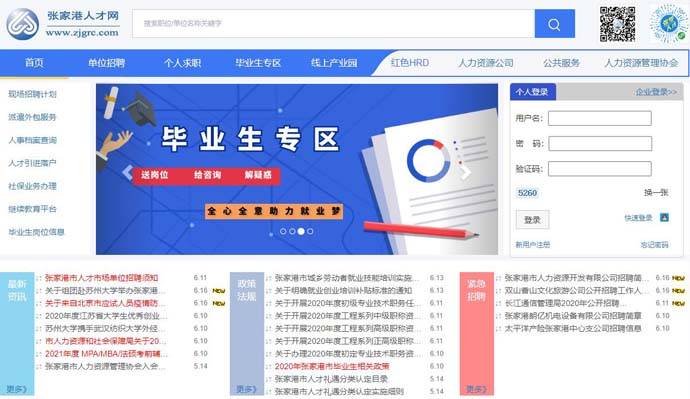The width and height of the screenshot is (690, 399).
Task: Click the top search keyword field
Action: (x=333, y=23)
